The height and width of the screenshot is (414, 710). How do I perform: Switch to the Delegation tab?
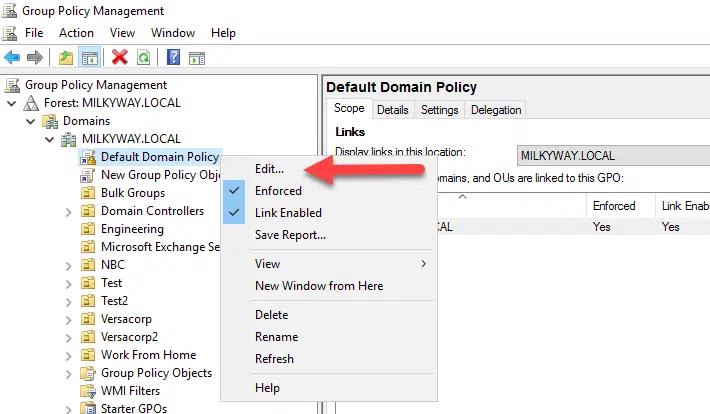tap(496, 110)
